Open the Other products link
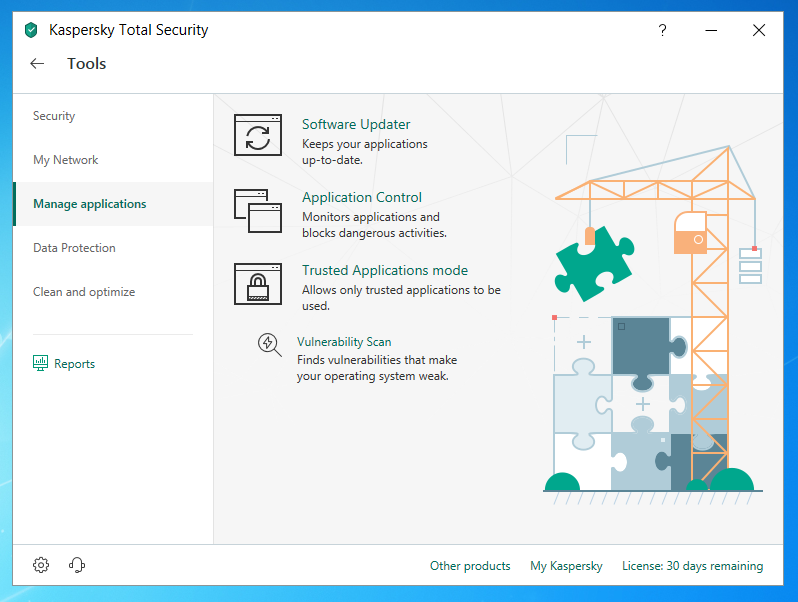Viewport: 798px width, 602px height. 470,566
